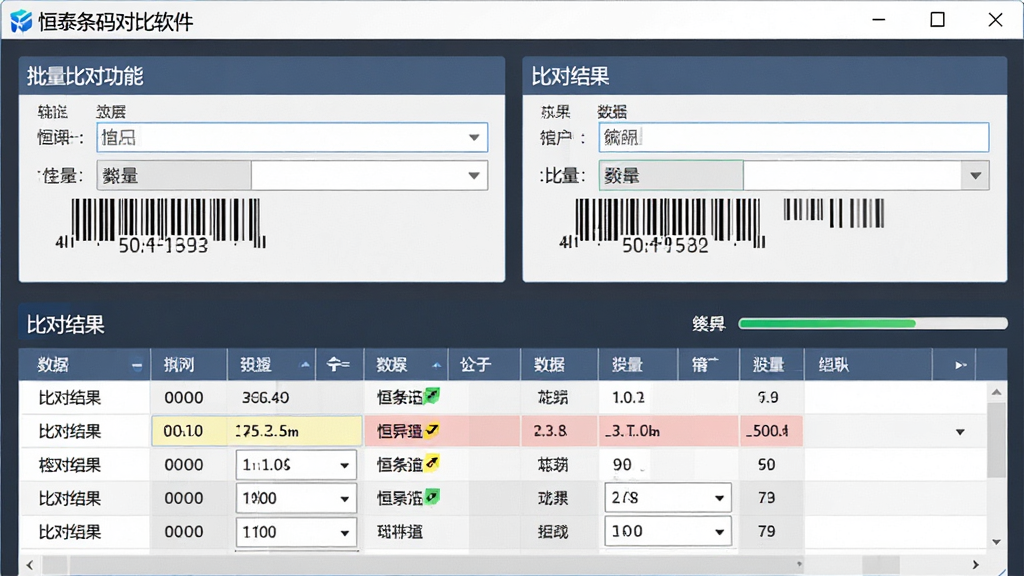
Task: Click the text field at the top of the upper 比对结果 panel
Action: pyautogui.click(x=793, y=138)
